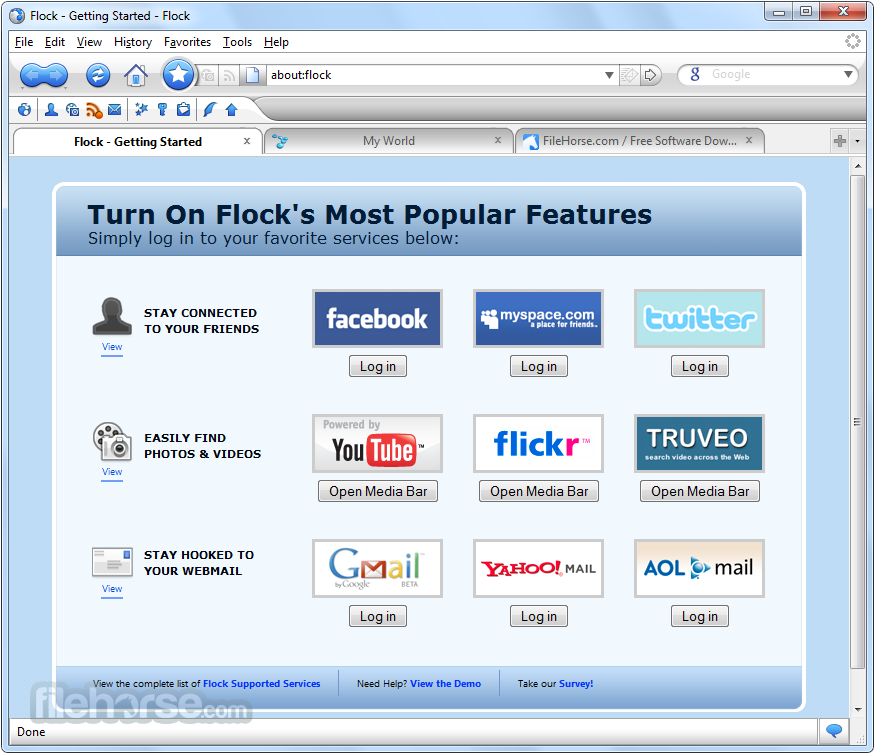Click the page identity icon before the URL
This screenshot has height=754, width=875.
click(x=252, y=75)
